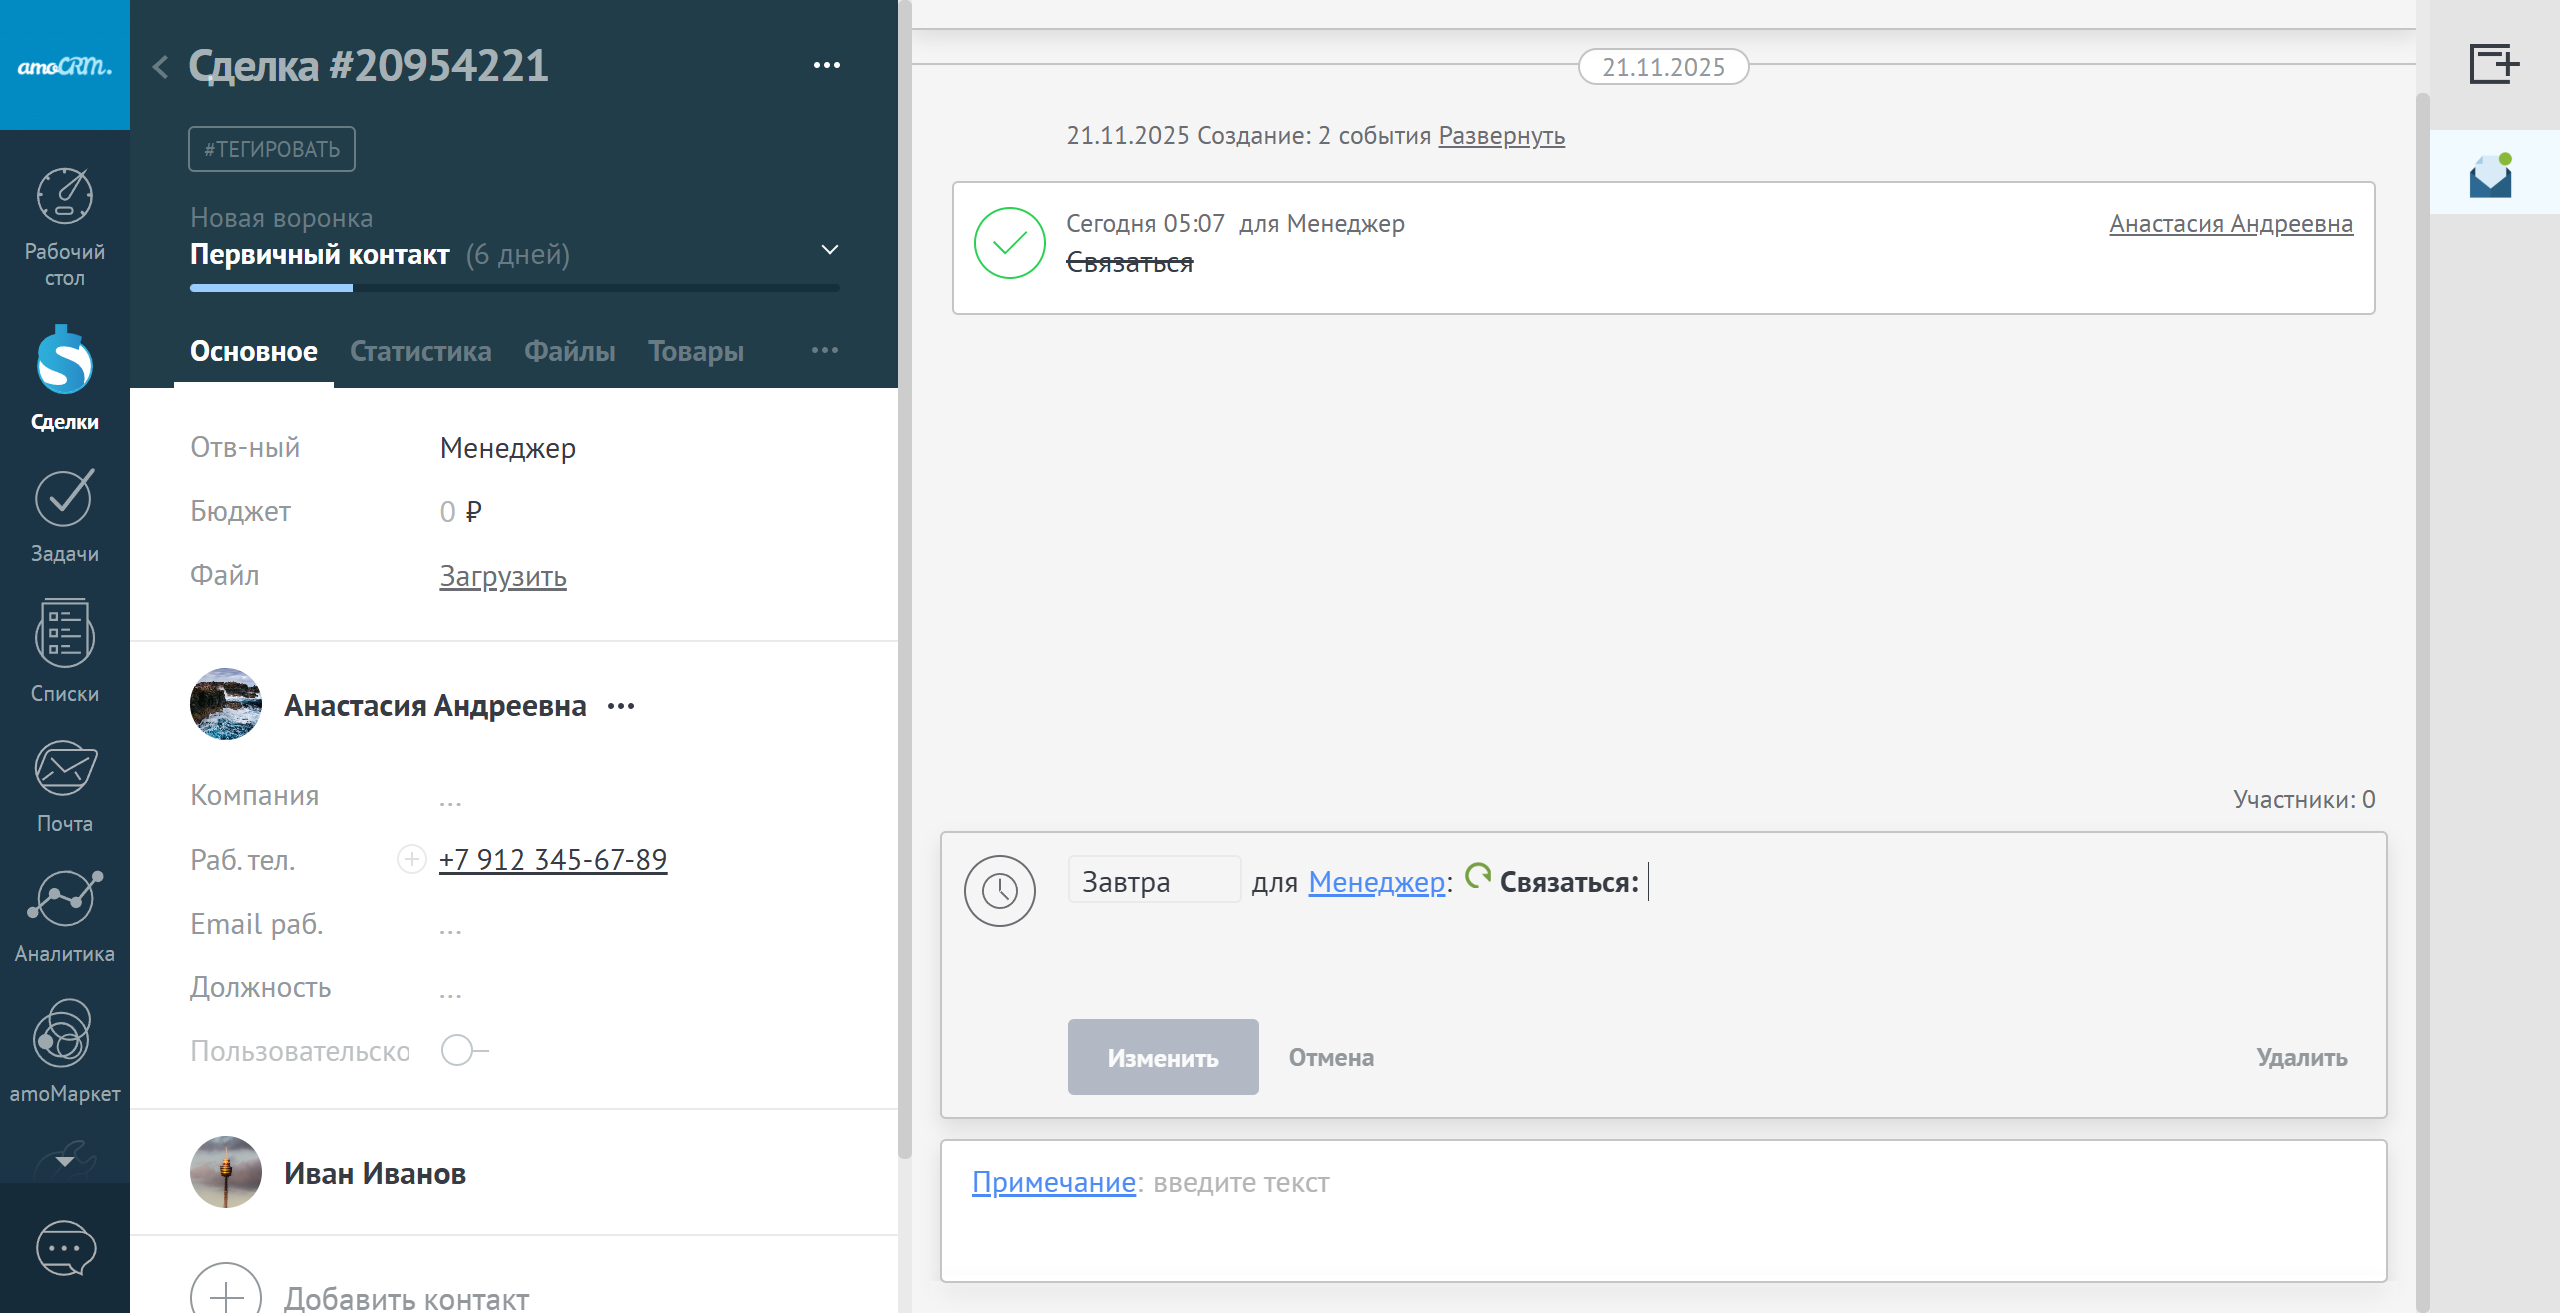This screenshot has width=2560, height=1313.
Task: Open the chat bubble icon at bottom-left
Action: pyautogui.click(x=65, y=1248)
